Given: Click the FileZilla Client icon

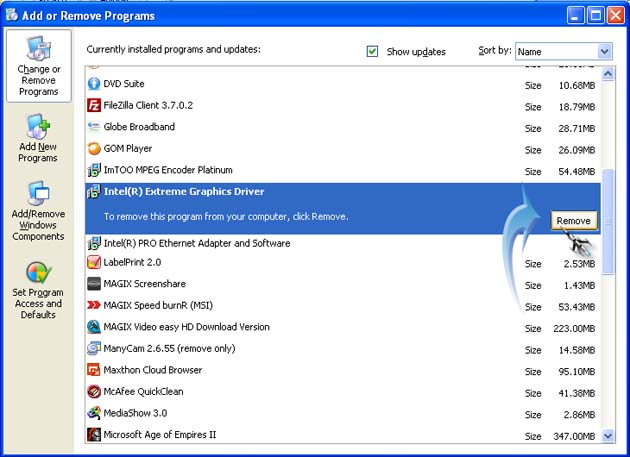Looking at the screenshot, I should click(94, 105).
